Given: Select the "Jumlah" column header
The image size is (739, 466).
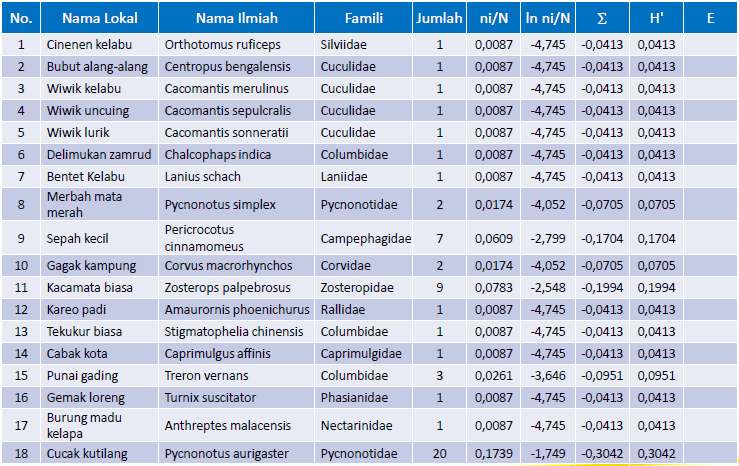Looking at the screenshot, I should tap(438, 19).
